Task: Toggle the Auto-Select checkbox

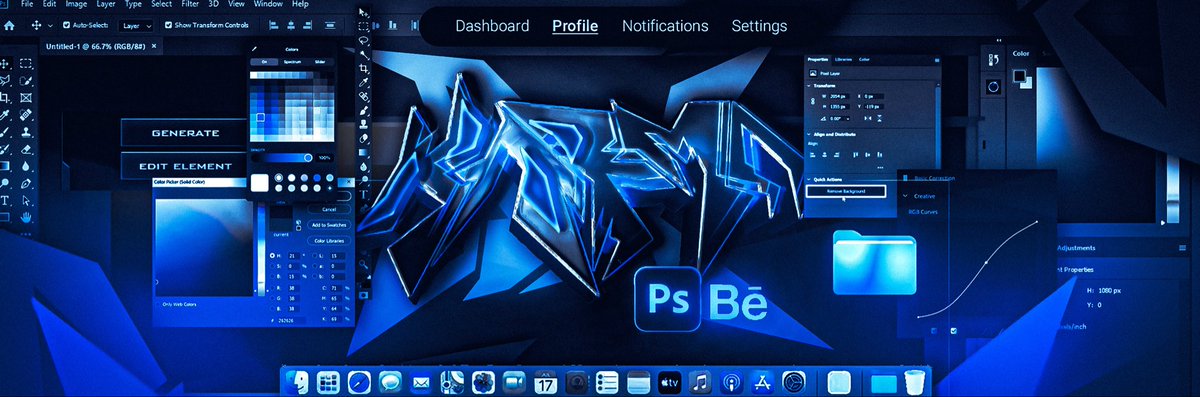Action: [x=66, y=25]
